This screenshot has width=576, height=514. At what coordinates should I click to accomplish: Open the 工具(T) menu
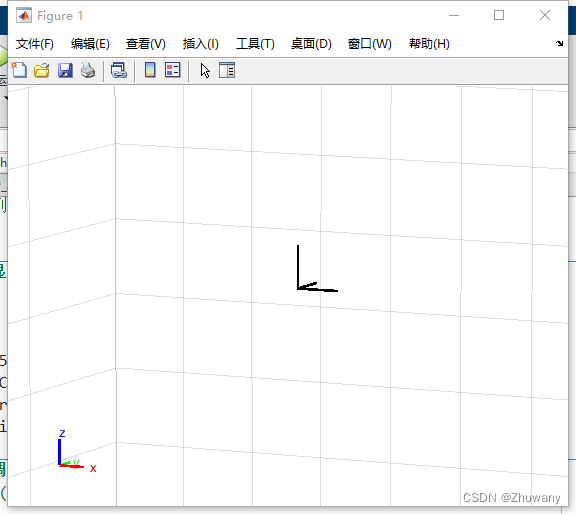tap(255, 44)
